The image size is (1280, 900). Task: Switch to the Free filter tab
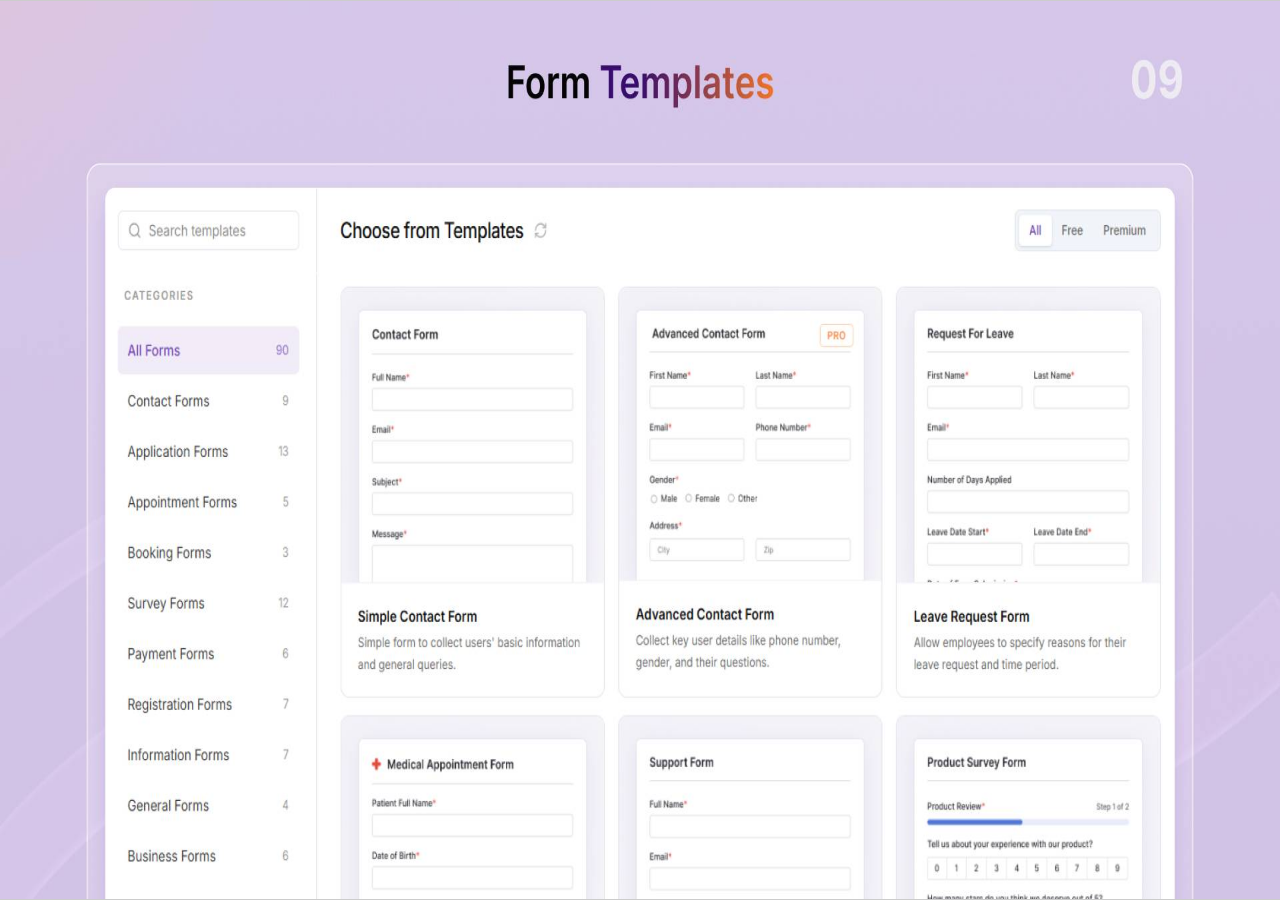coord(1072,230)
